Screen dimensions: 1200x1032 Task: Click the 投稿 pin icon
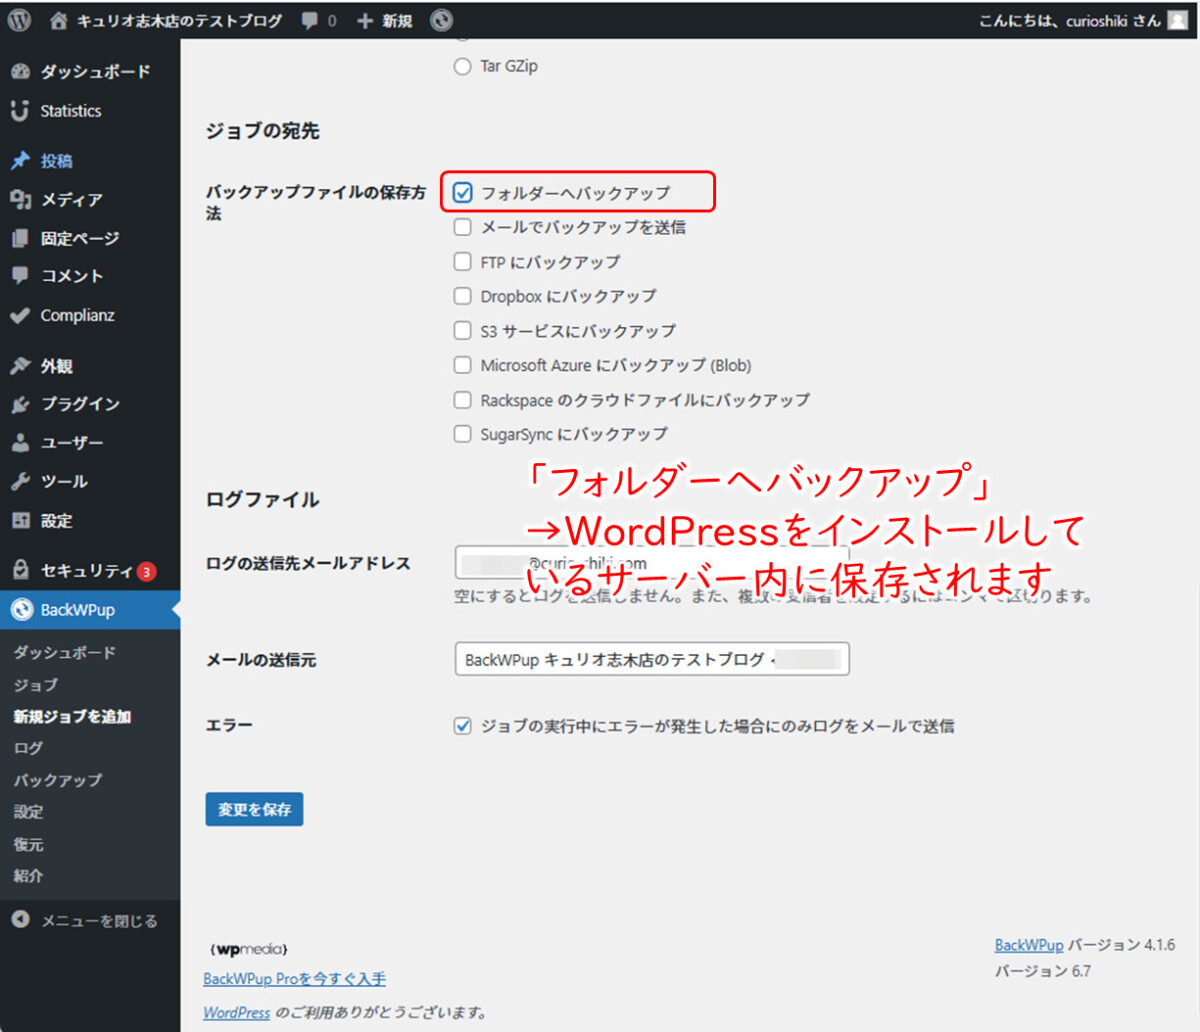coord(20,160)
